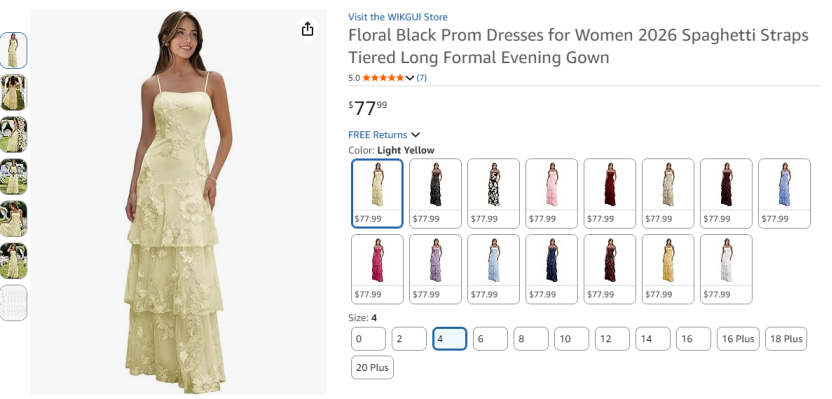The width and height of the screenshot is (832, 399).
Task: Select the white dress color swatch
Action: pos(726,269)
